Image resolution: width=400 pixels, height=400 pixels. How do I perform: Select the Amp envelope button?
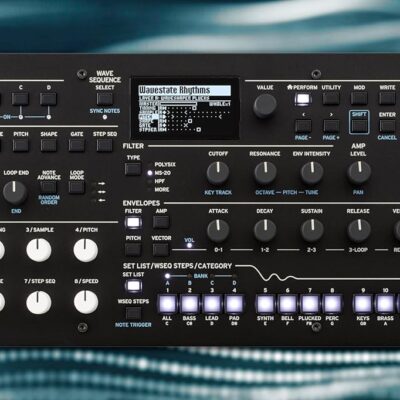161,222
